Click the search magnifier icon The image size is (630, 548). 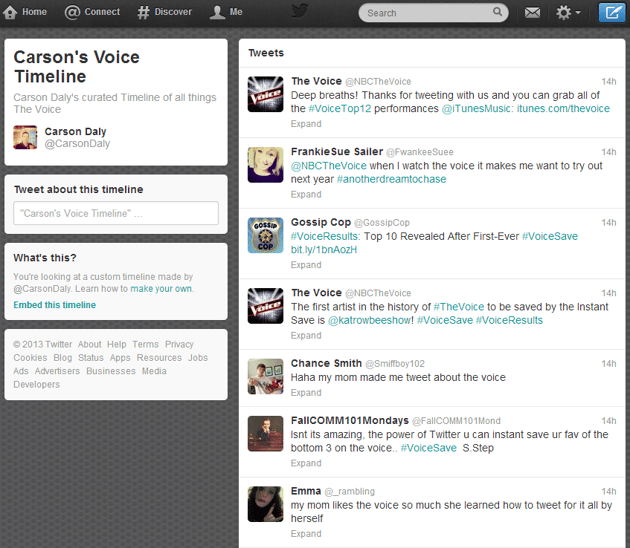click(497, 13)
